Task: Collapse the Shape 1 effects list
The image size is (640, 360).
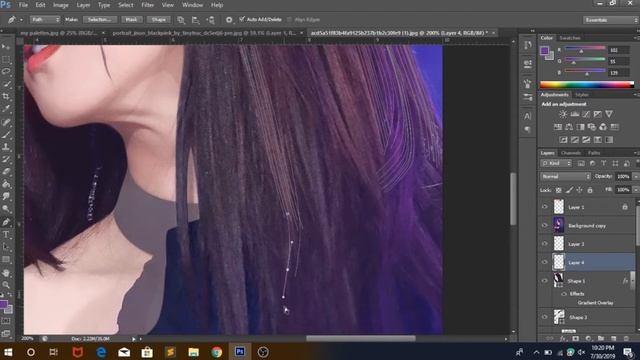Action: tap(632, 280)
